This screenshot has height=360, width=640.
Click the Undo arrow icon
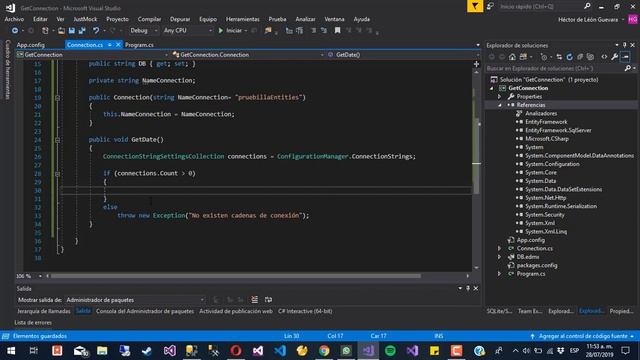[96, 31]
